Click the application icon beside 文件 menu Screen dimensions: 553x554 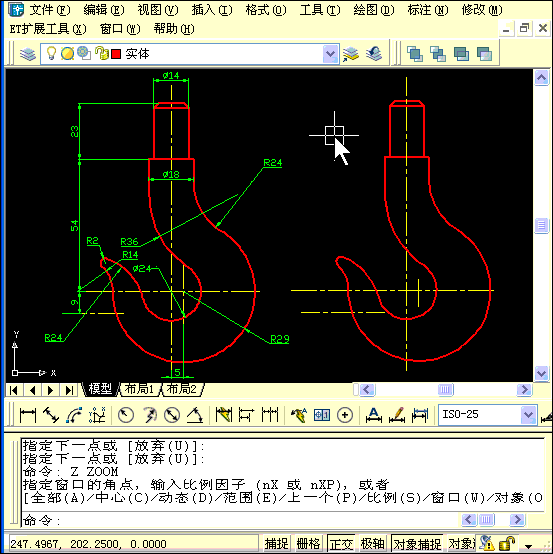pyautogui.click(x=16, y=10)
